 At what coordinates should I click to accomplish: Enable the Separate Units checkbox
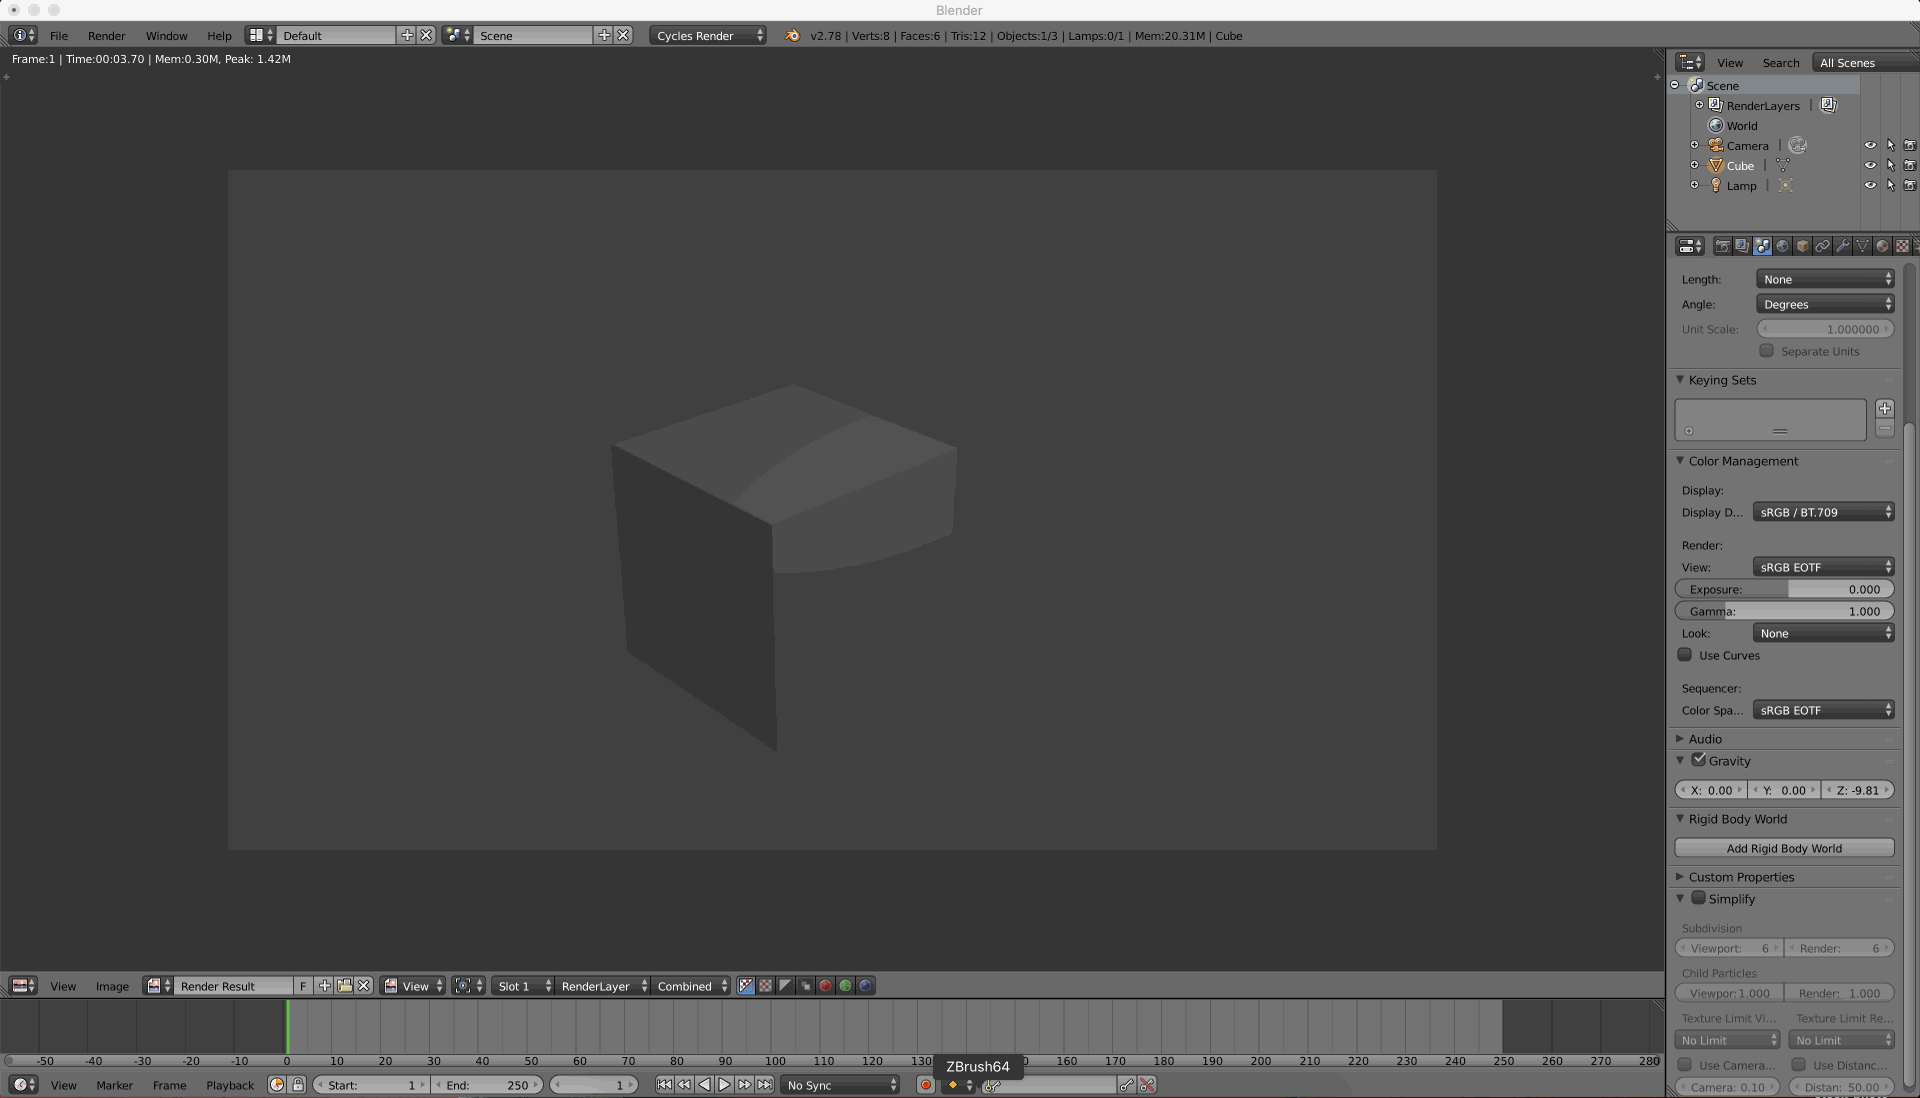pos(1767,351)
